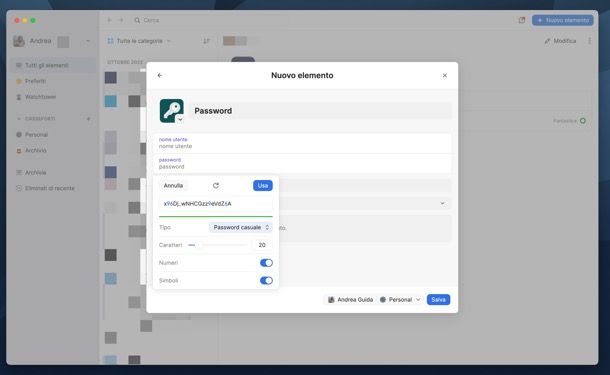Click the Cerca search field

click(x=210, y=20)
